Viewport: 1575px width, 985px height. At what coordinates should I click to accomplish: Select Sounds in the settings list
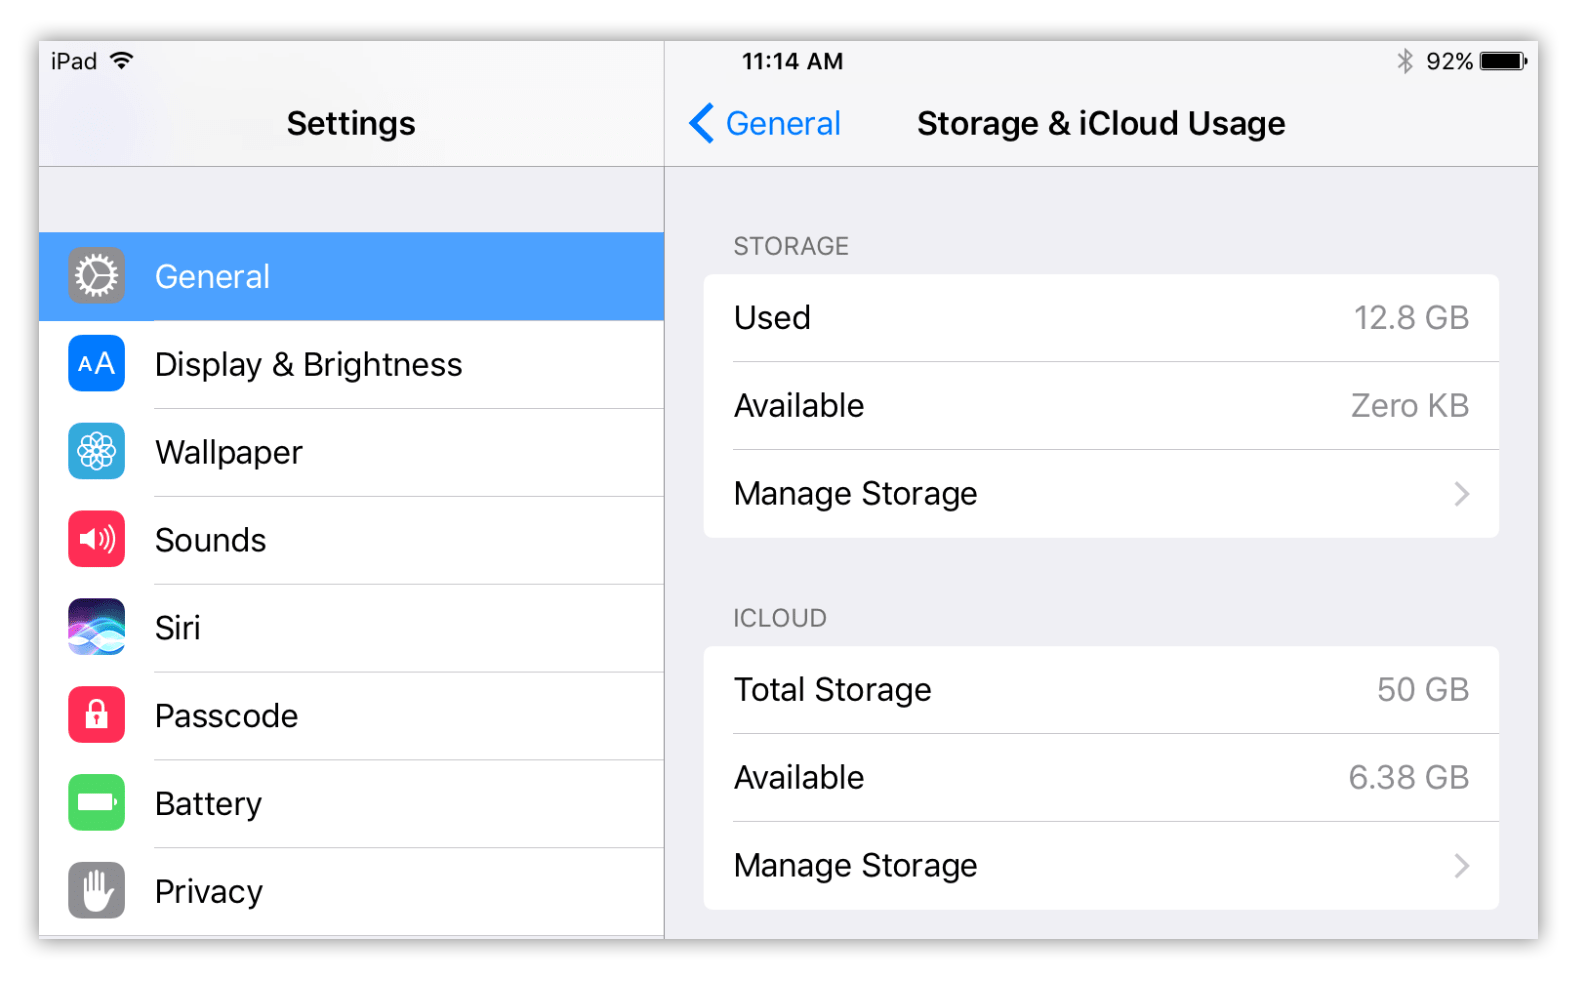[211, 541]
